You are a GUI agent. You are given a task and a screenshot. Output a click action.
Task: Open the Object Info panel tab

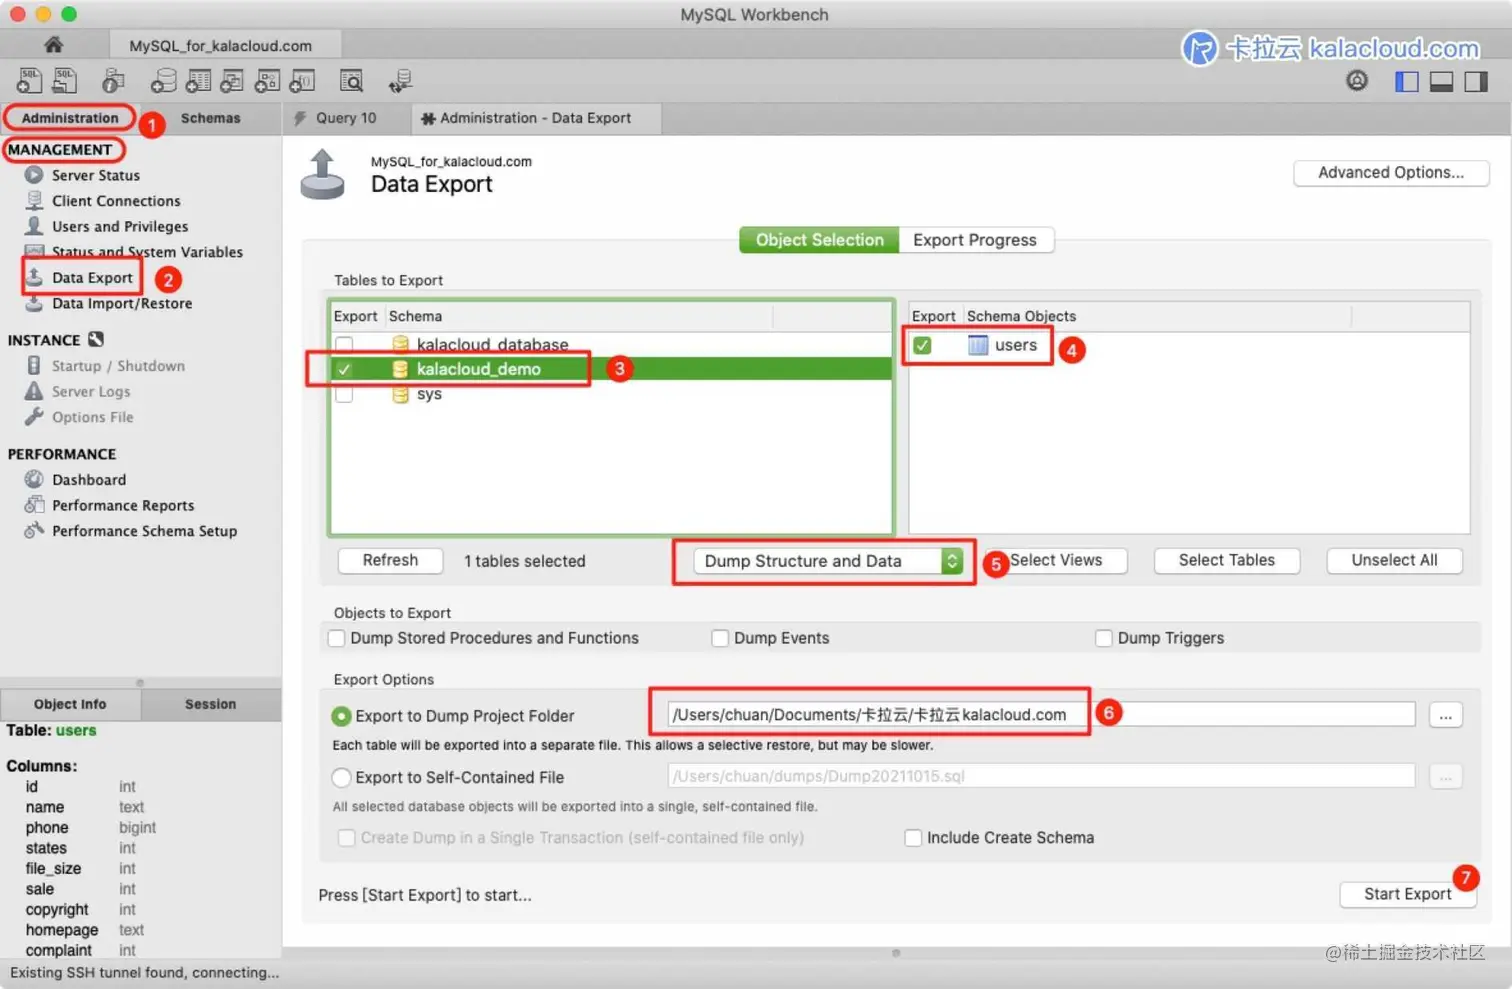[70, 704]
